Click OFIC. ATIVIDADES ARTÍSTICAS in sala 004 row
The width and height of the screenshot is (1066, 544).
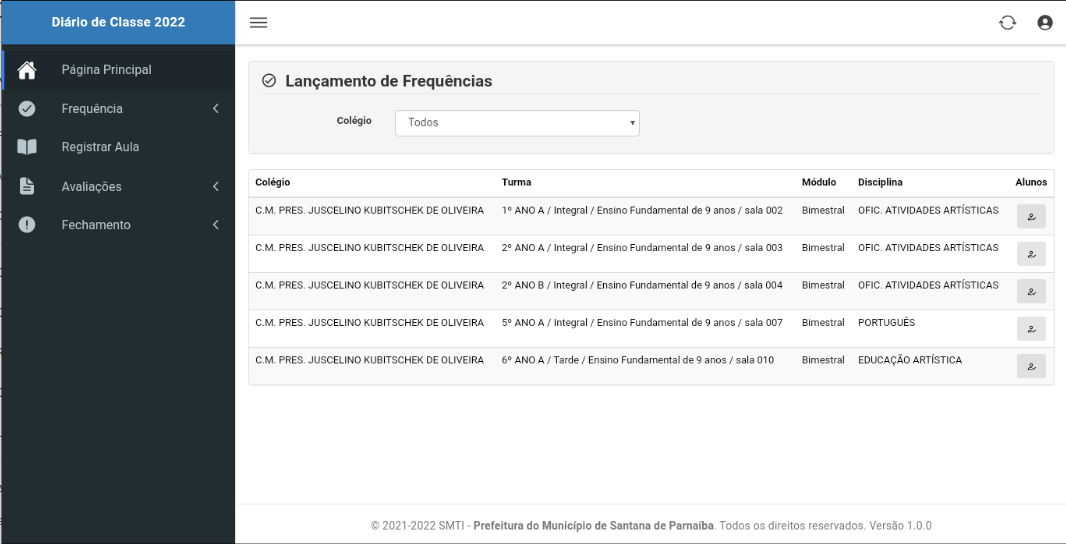pos(928,286)
